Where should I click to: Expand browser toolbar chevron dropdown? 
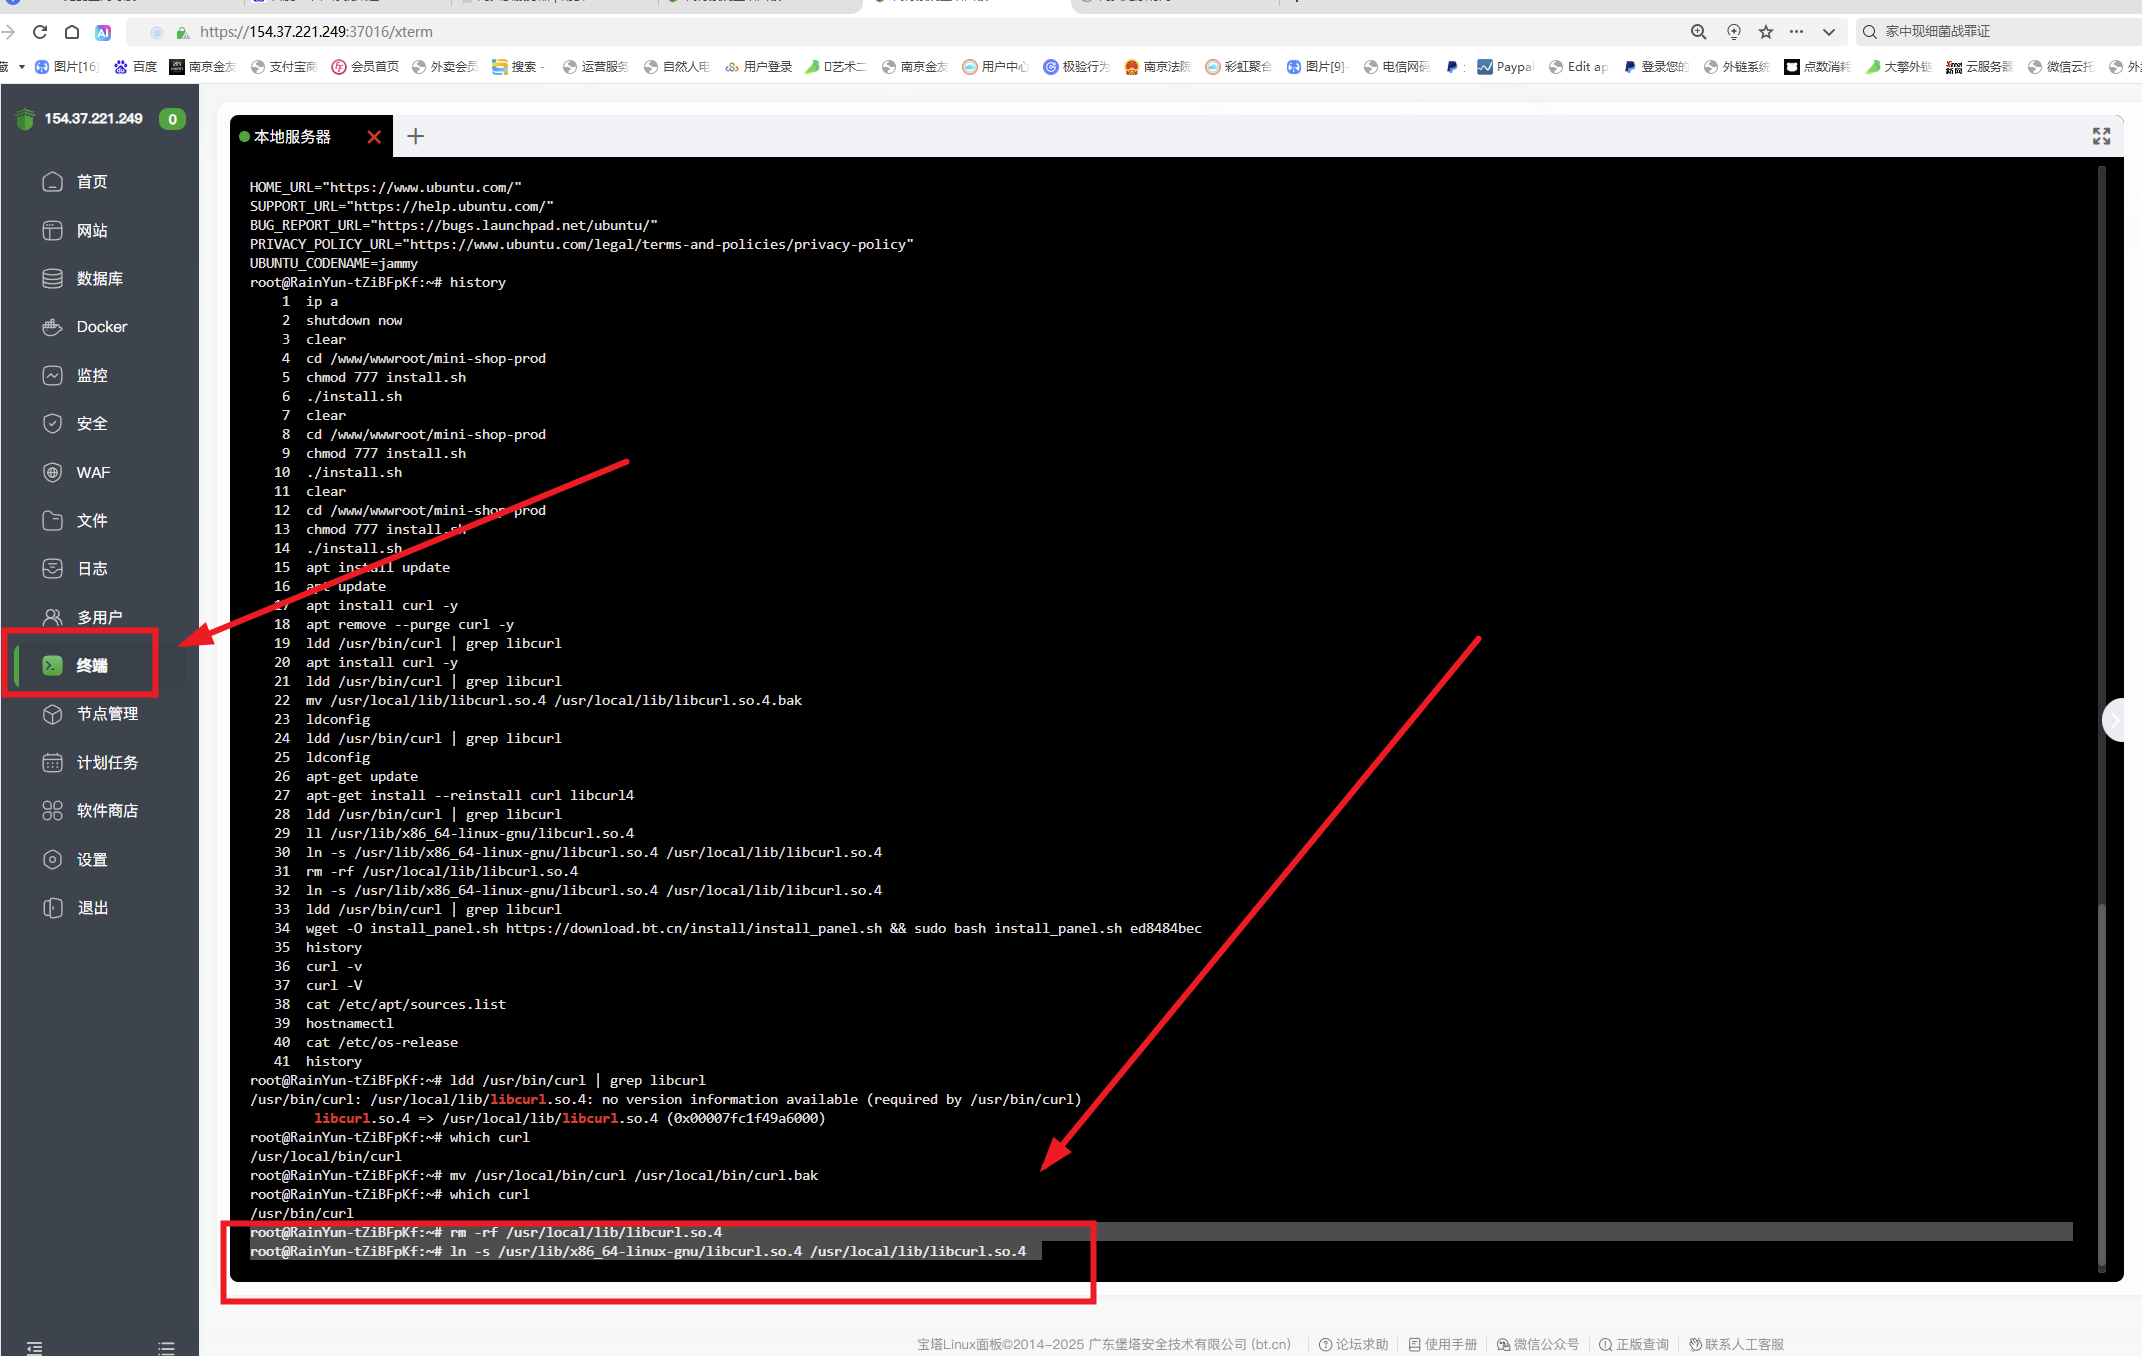pos(1829,32)
